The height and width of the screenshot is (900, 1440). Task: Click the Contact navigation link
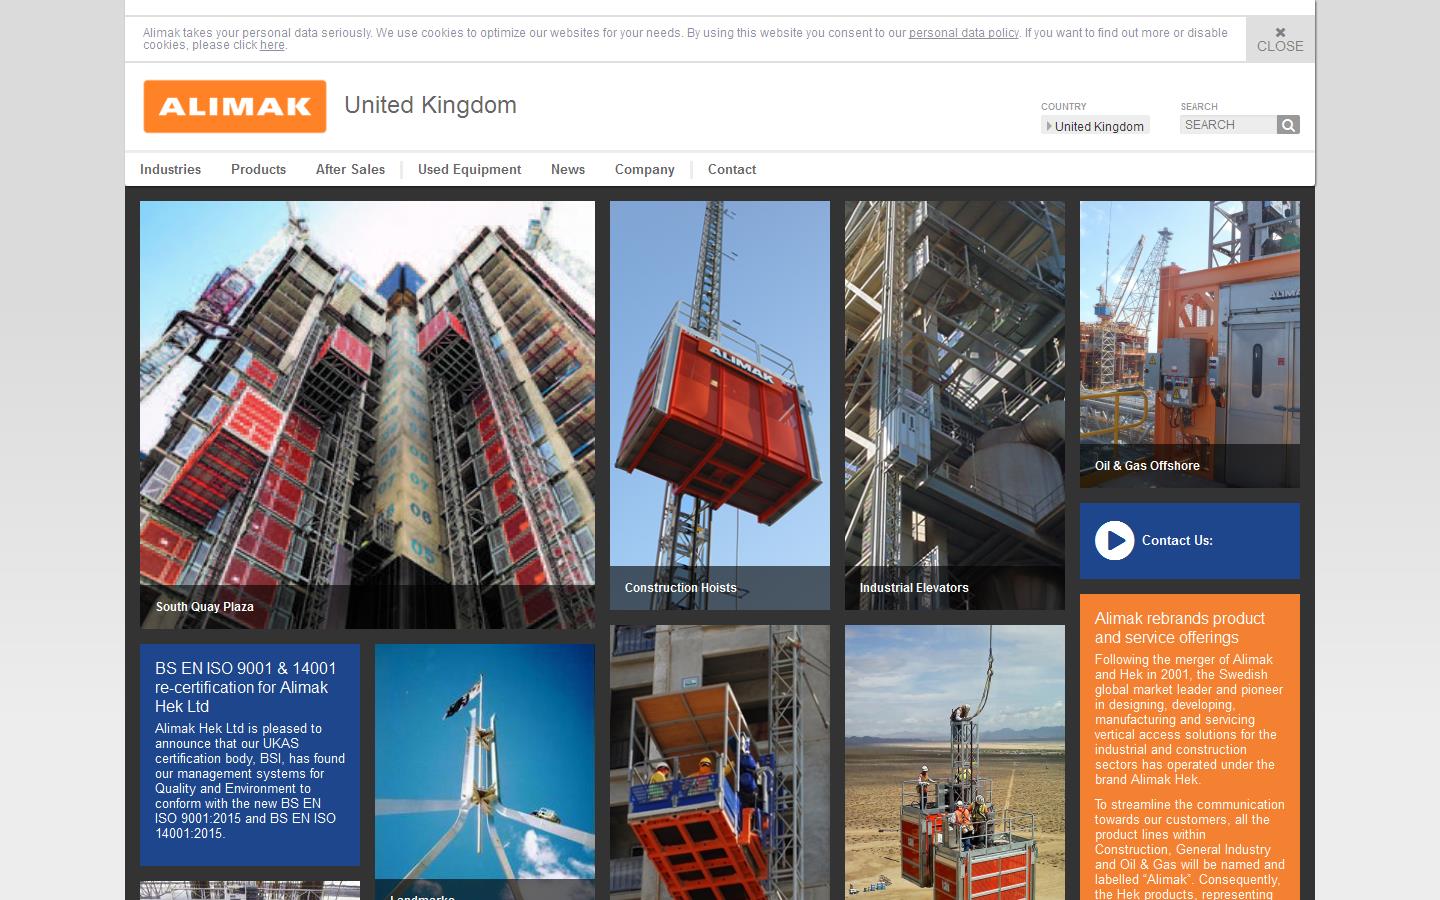731,169
